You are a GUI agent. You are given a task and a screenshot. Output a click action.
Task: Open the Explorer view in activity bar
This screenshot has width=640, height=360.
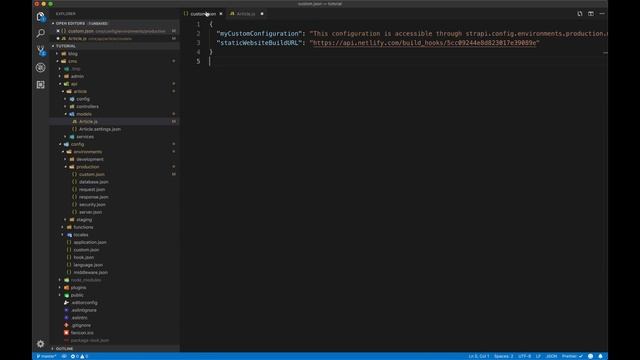(x=40, y=16)
